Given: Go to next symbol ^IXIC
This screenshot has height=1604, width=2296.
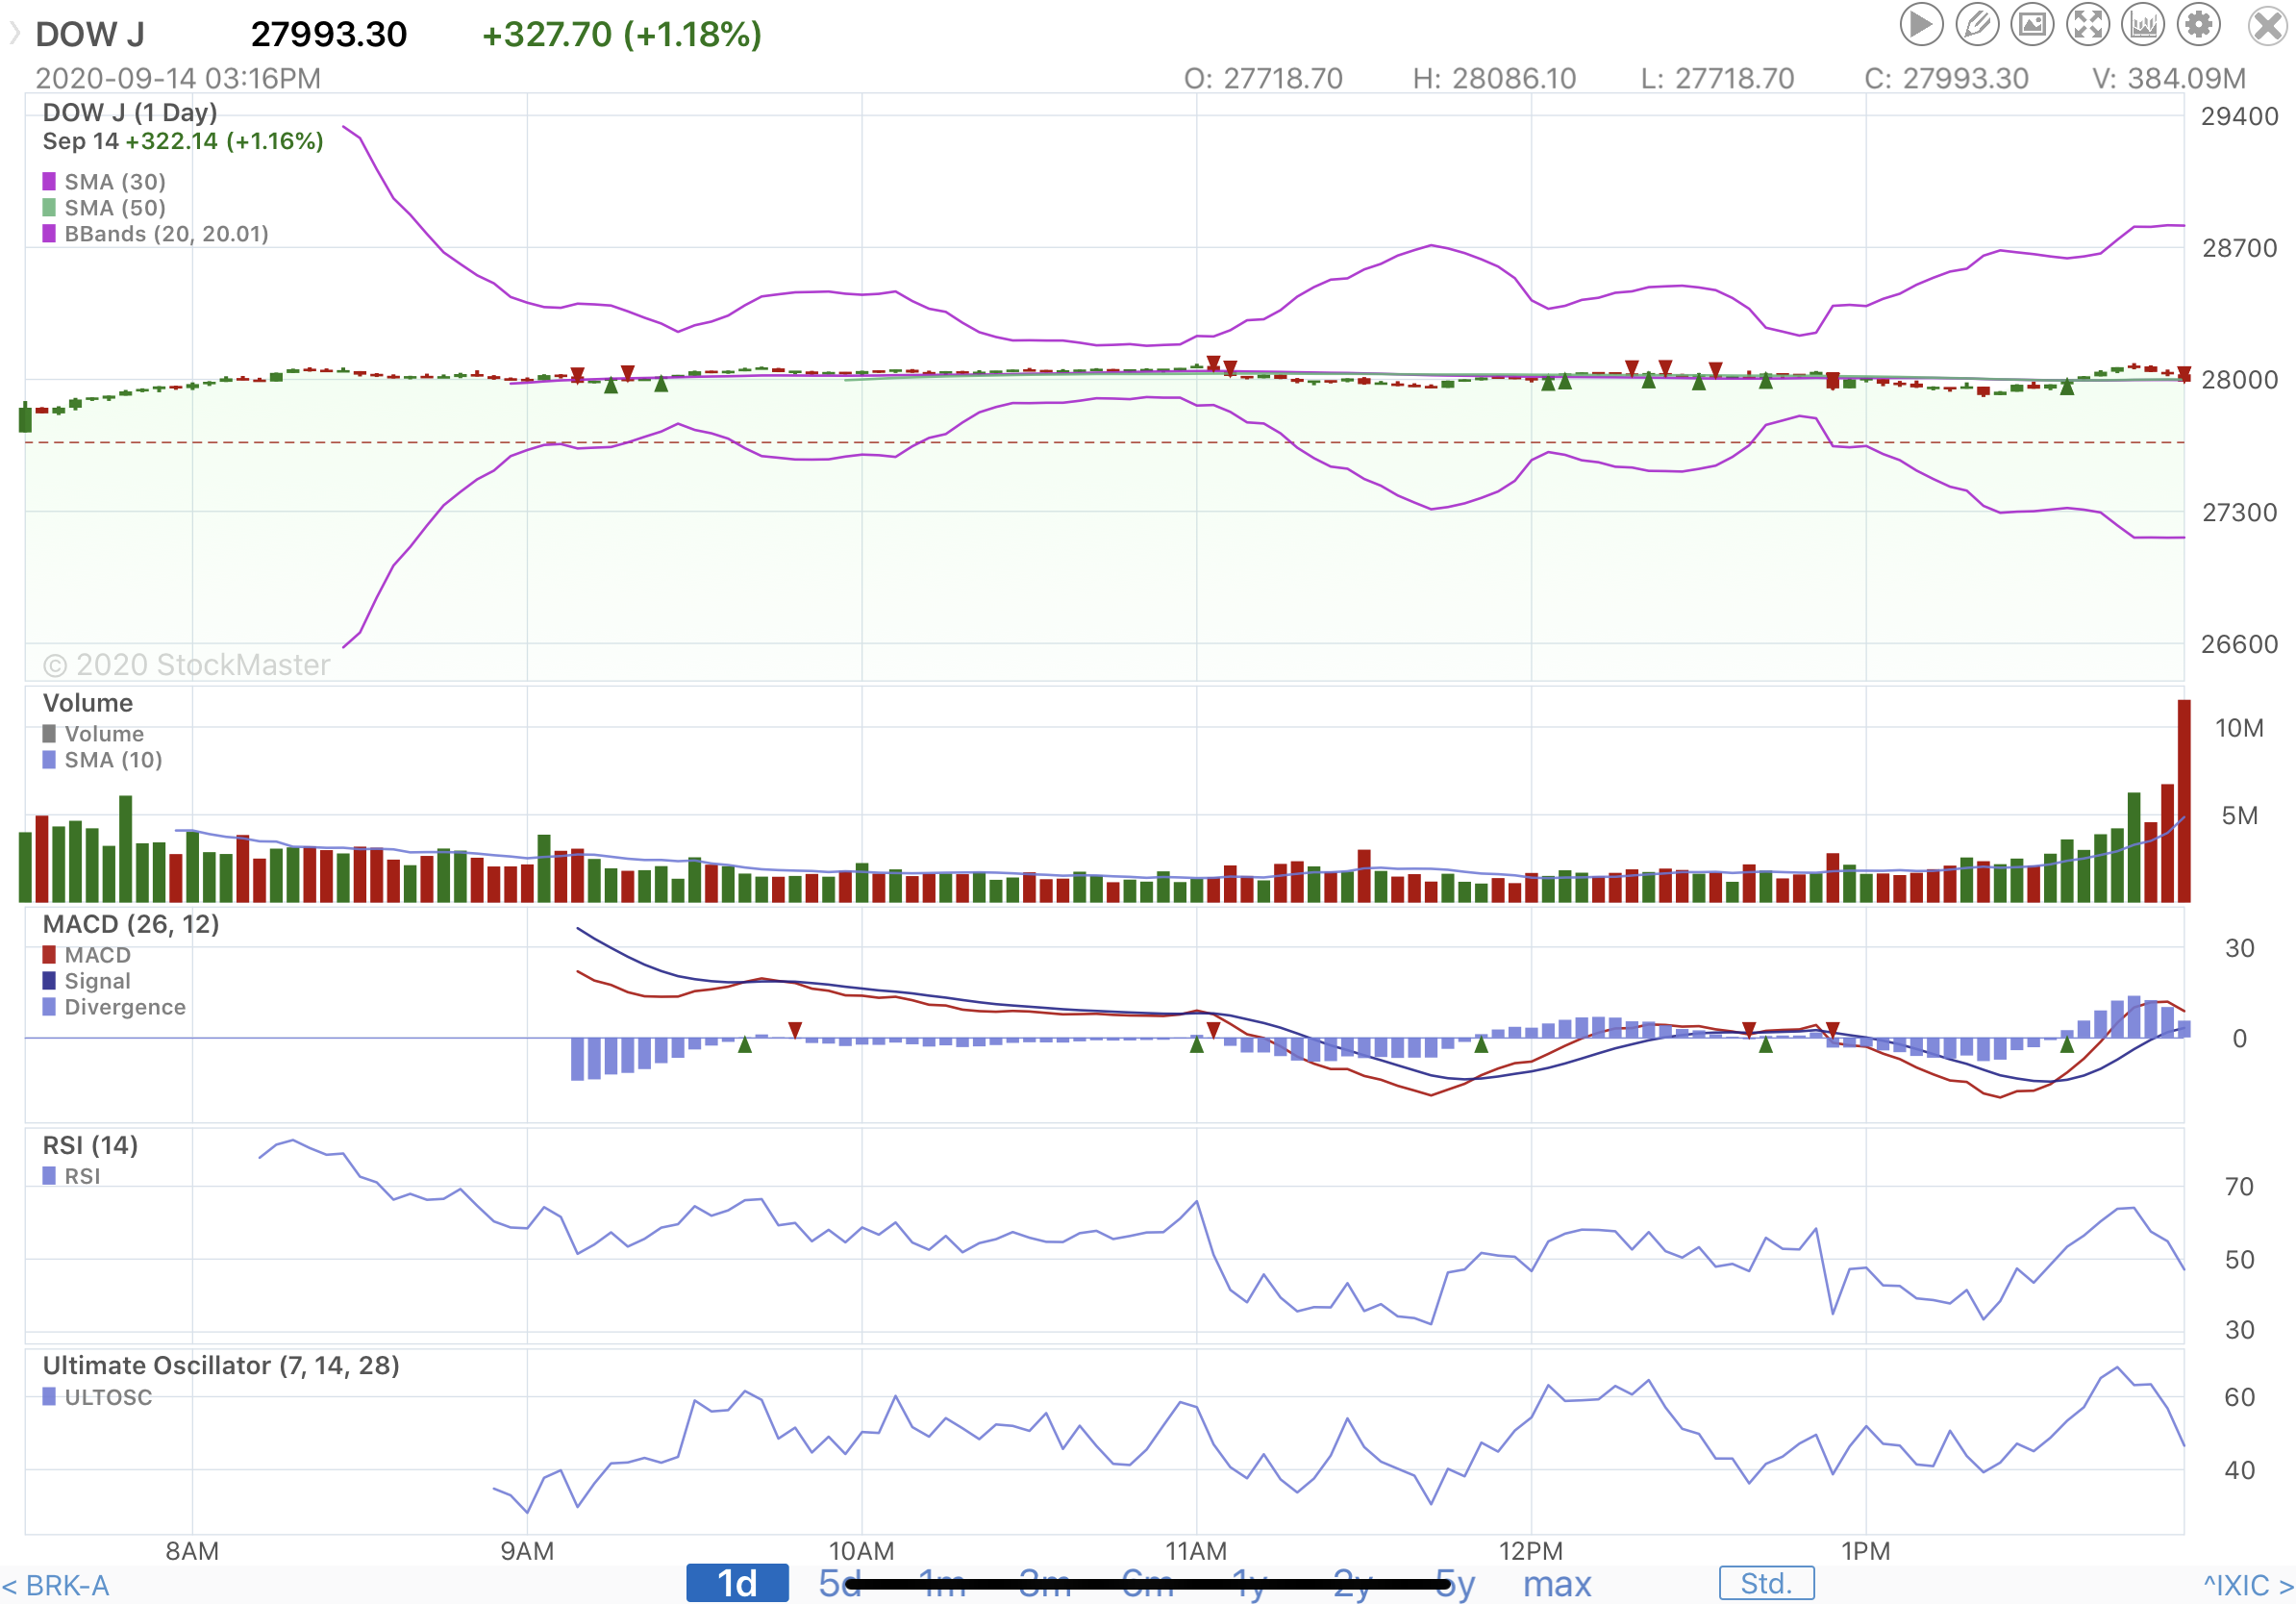Looking at the screenshot, I should [2248, 1585].
